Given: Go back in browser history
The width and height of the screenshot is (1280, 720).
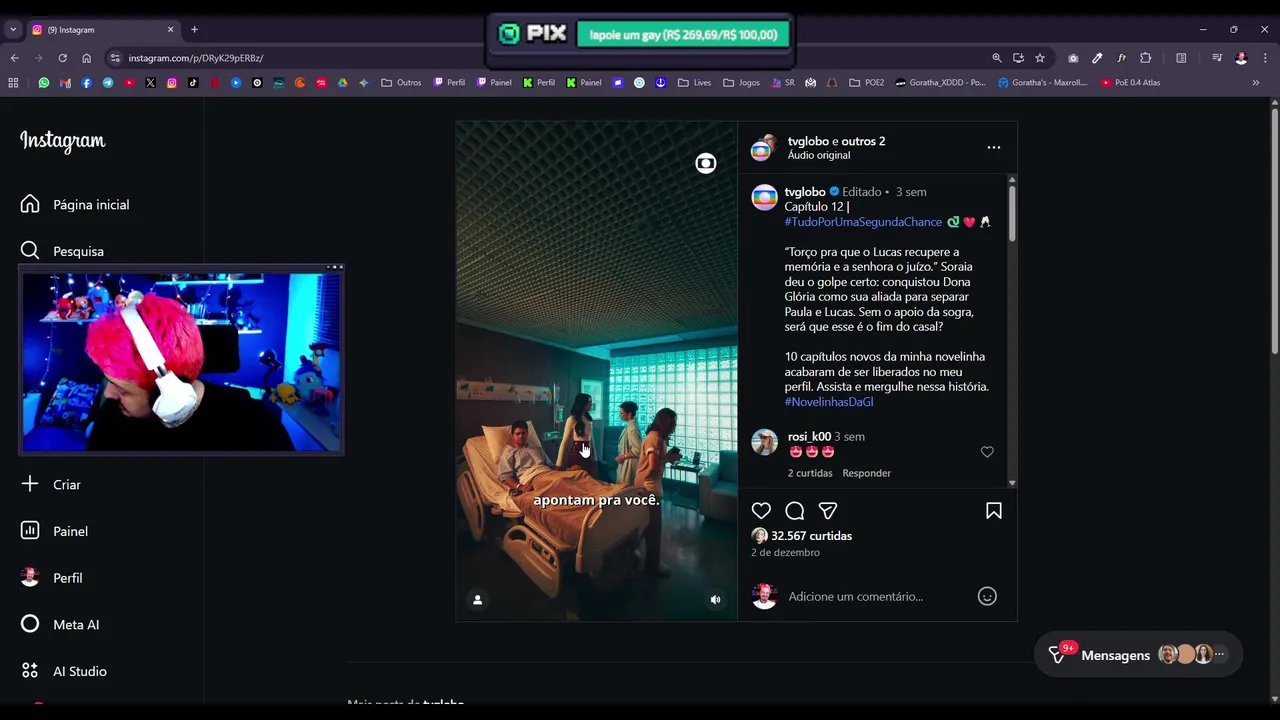Looking at the screenshot, I should click(x=14, y=58).
